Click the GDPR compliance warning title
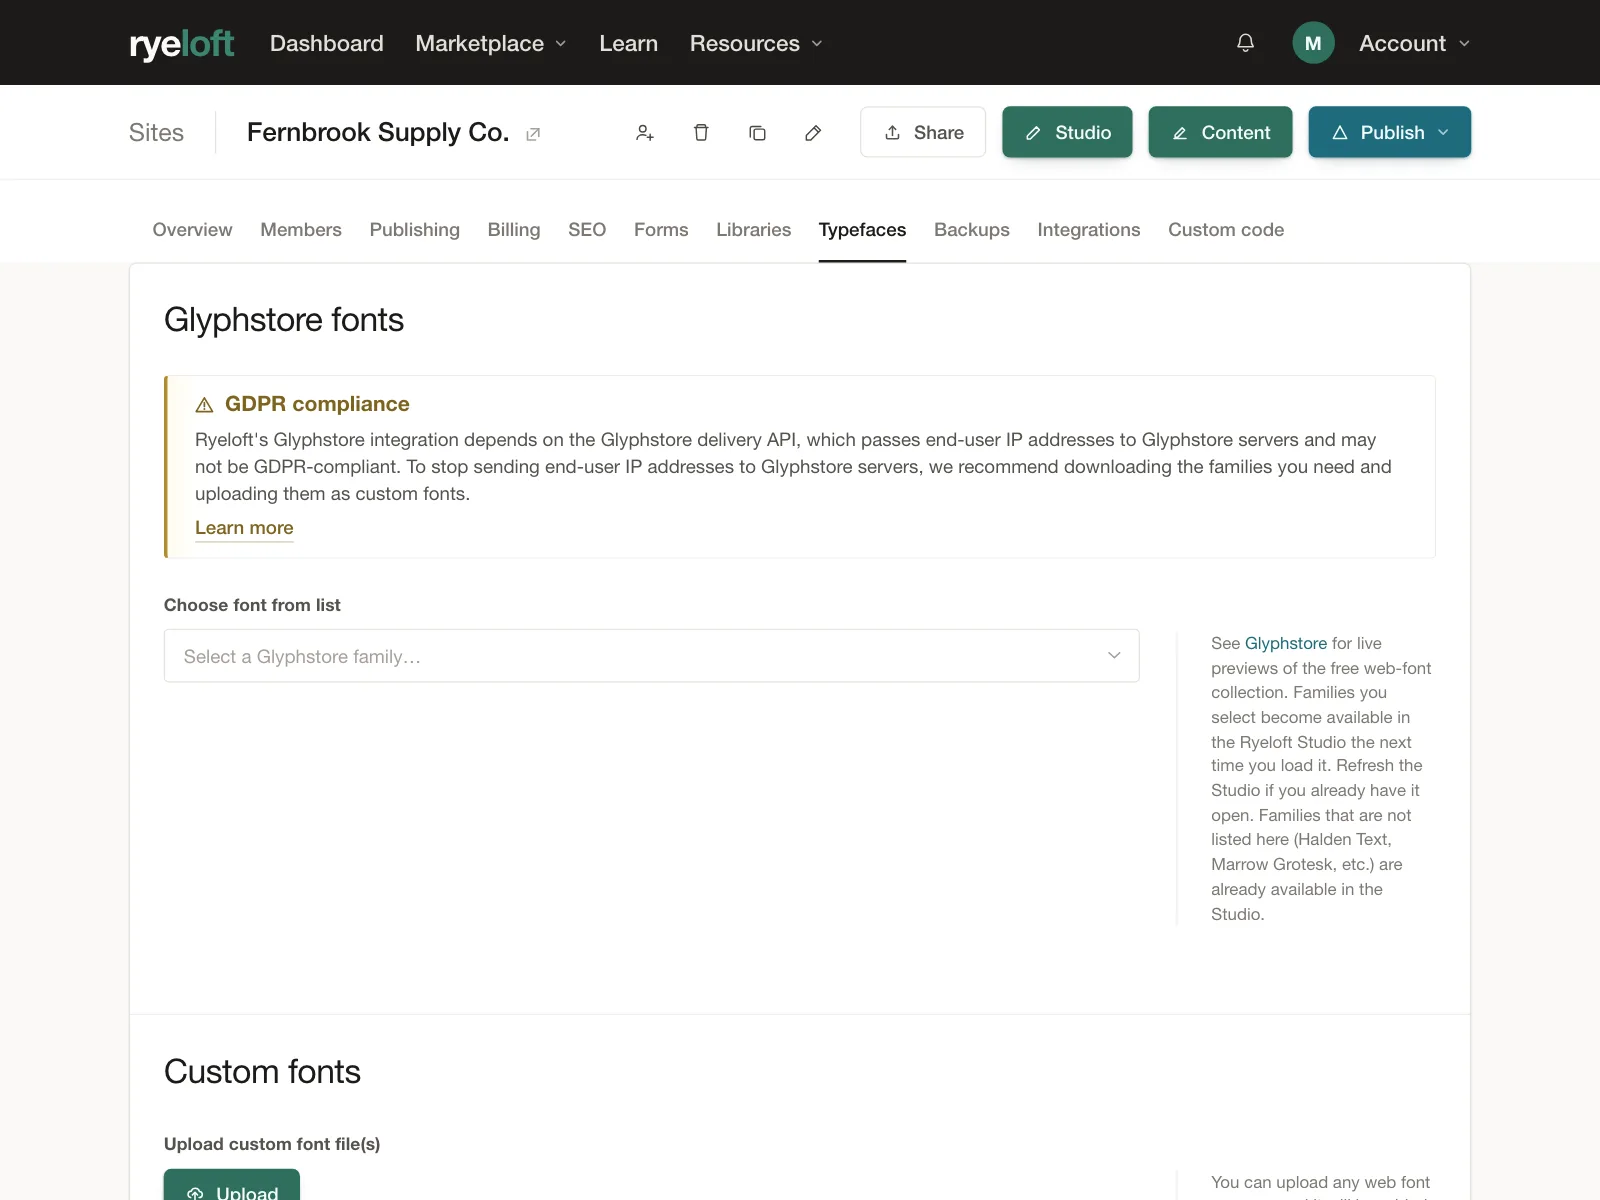This screenshot has height=1200, width=1600. [x=317, y=404]
